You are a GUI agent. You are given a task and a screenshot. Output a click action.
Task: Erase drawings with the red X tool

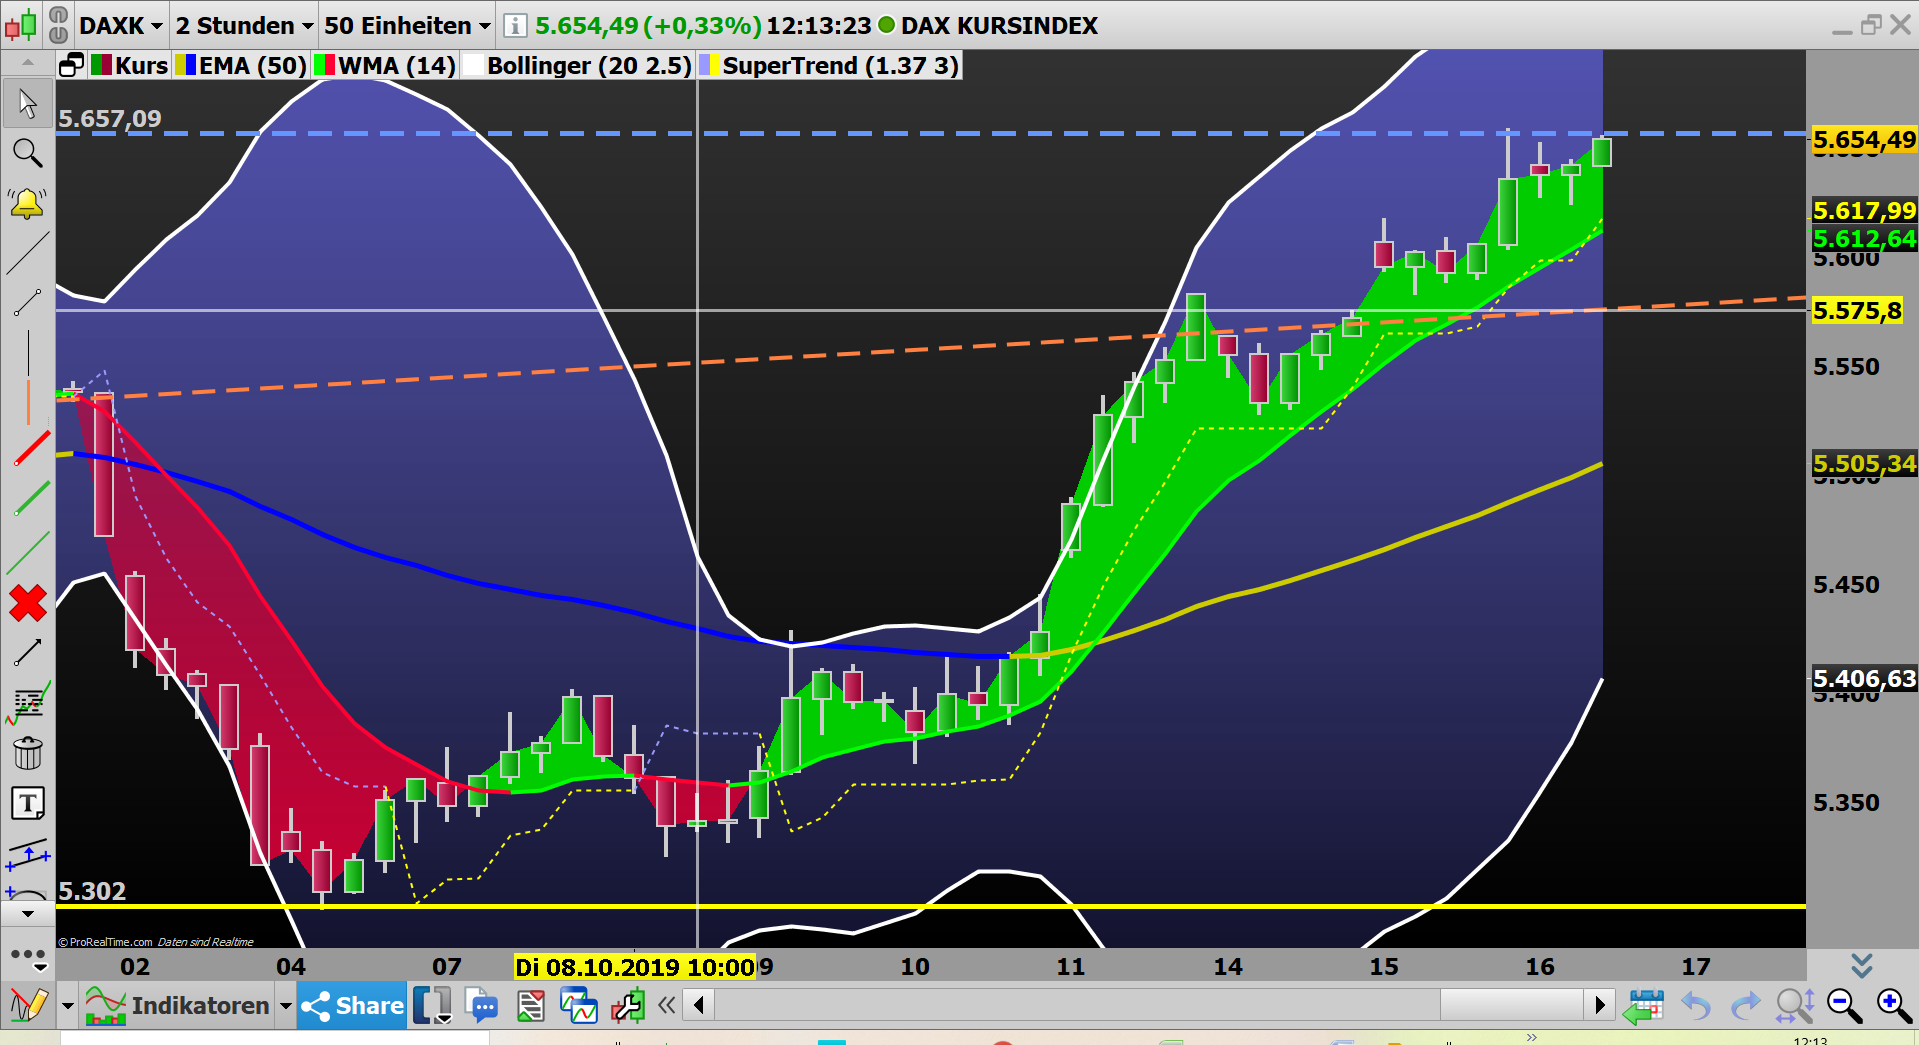click(x=28, y=603)
